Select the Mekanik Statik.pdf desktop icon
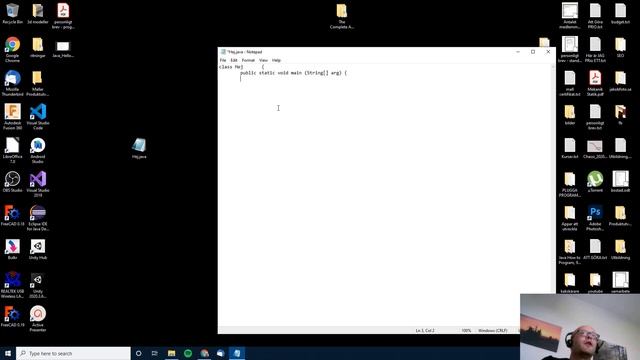This screenshot has height=360, width=640. click(x=595, y=83)
